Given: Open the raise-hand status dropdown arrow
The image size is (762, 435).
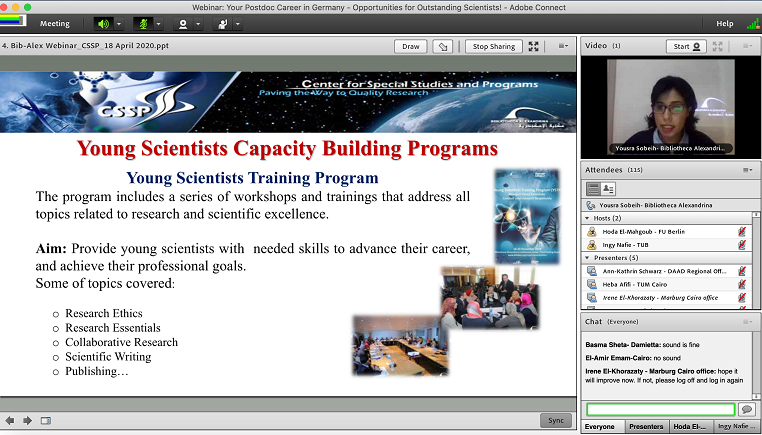Looking at the screenshot, I should (x=238, y=24).
